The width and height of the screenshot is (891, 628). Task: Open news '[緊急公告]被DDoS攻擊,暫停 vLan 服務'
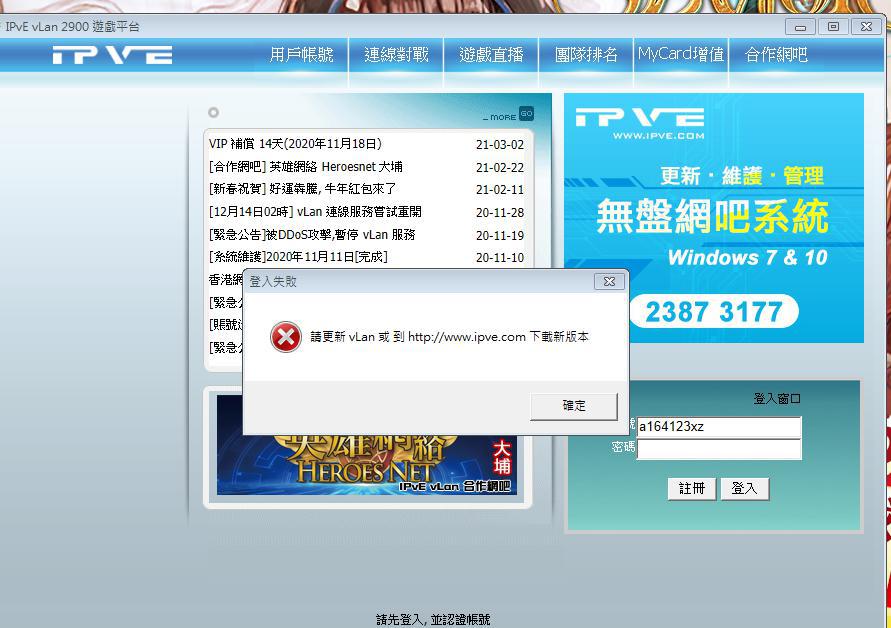point(312,234)
